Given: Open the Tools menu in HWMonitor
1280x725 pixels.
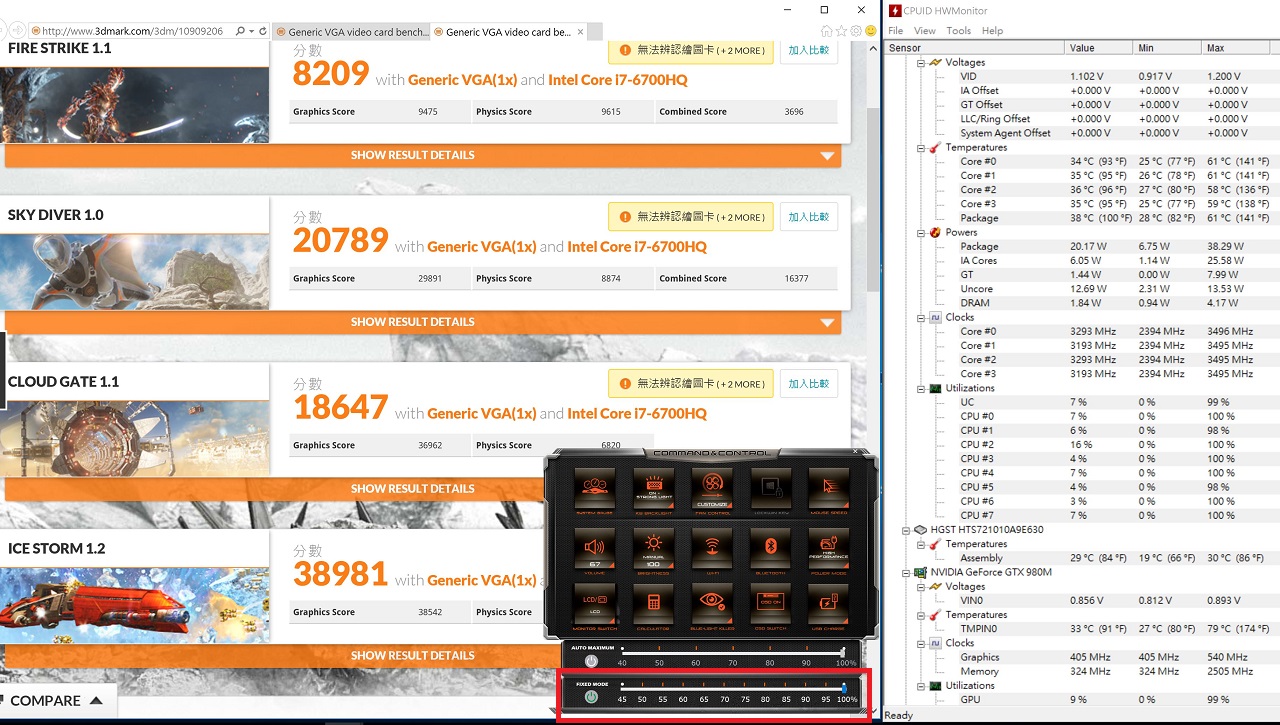Looking at the screenshot, I should pos(959,30).
